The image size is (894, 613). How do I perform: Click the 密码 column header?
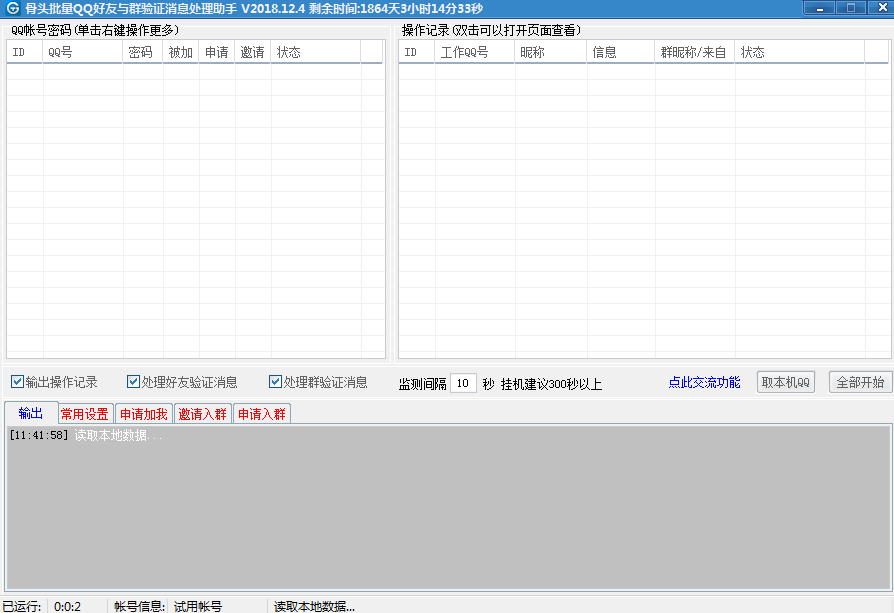pyautogui.click(x=142, y=52)
